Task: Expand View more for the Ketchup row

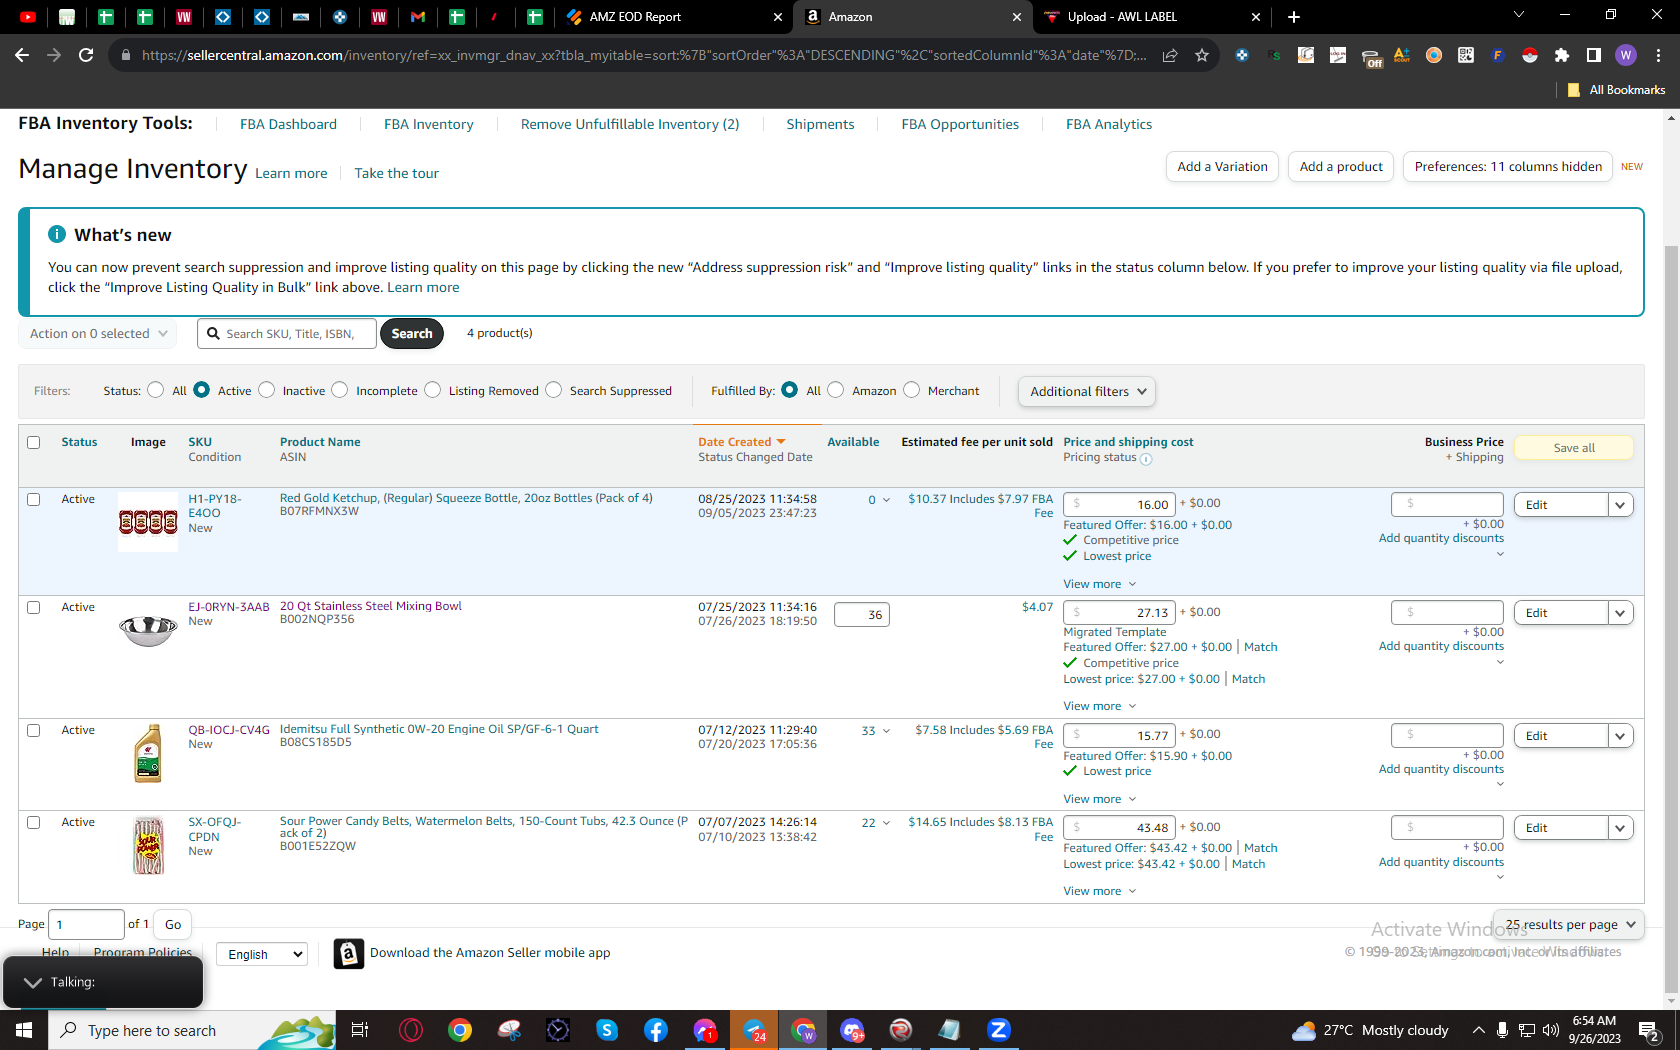Action: pyautogui.click(x=1100, y=584)
